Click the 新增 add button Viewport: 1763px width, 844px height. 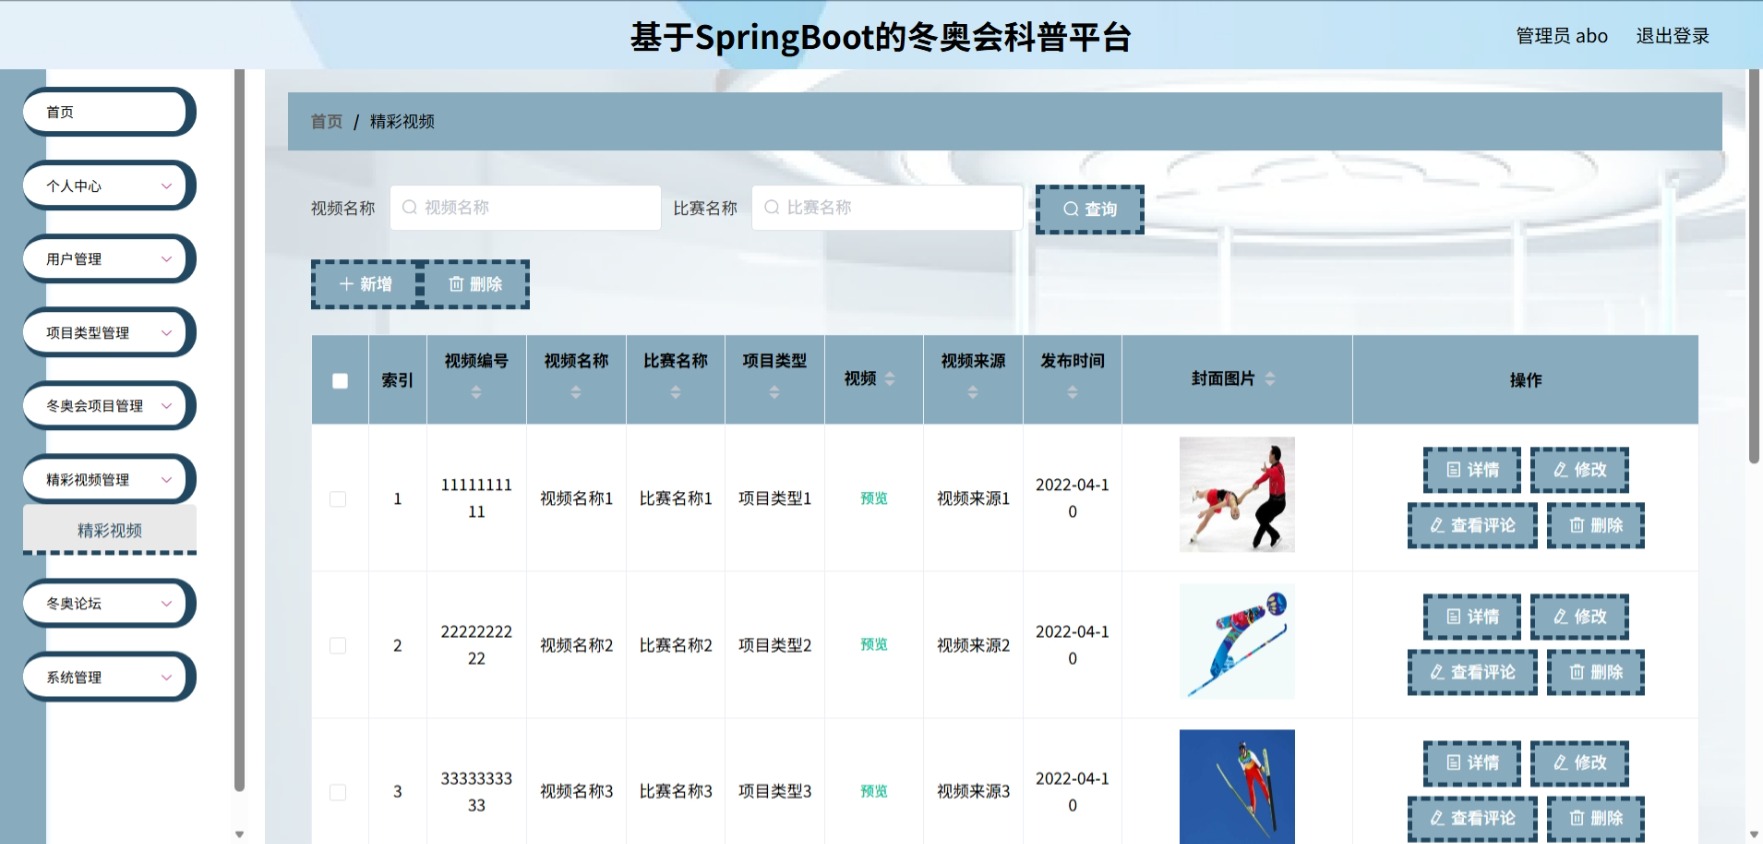[365, 284]
